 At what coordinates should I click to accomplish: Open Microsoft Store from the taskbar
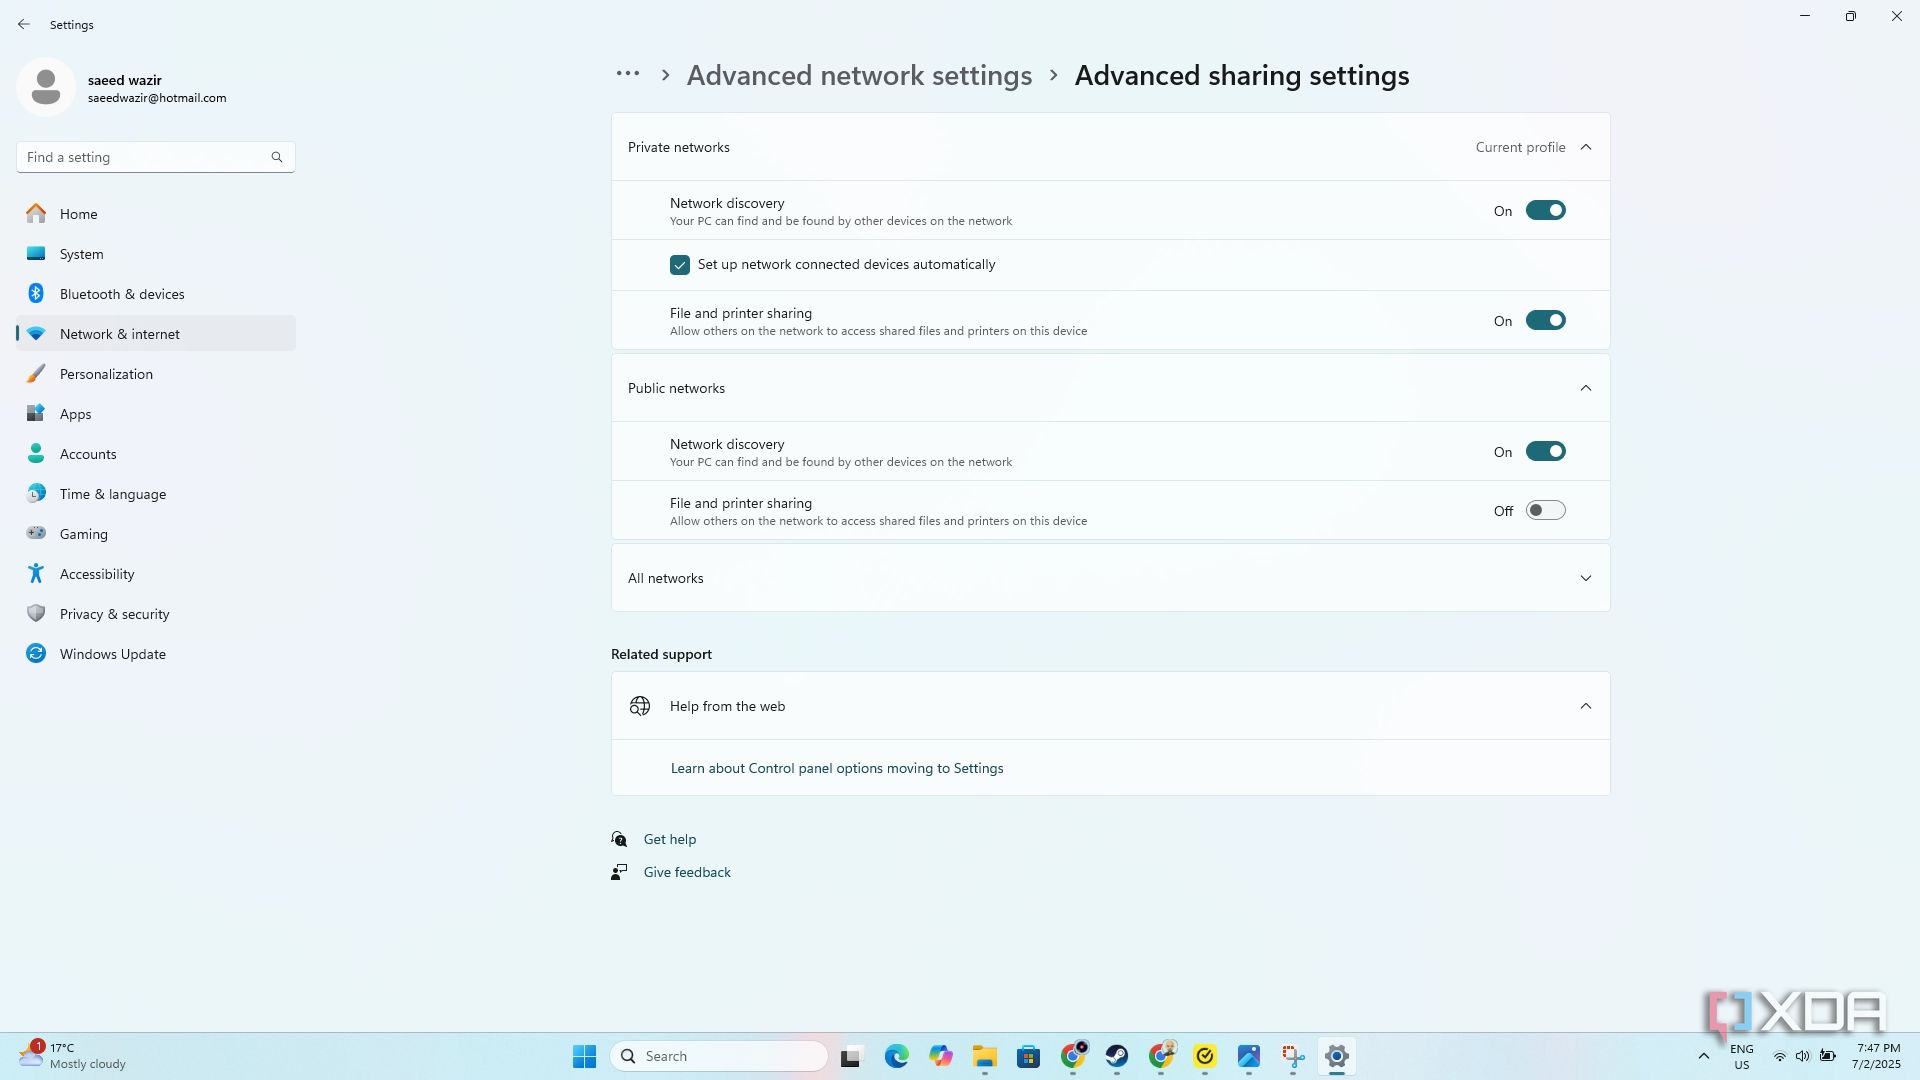1028,1056
